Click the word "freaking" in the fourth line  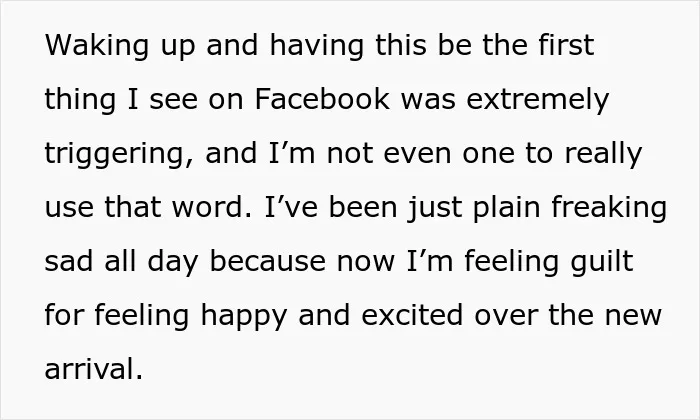(609, 208)
